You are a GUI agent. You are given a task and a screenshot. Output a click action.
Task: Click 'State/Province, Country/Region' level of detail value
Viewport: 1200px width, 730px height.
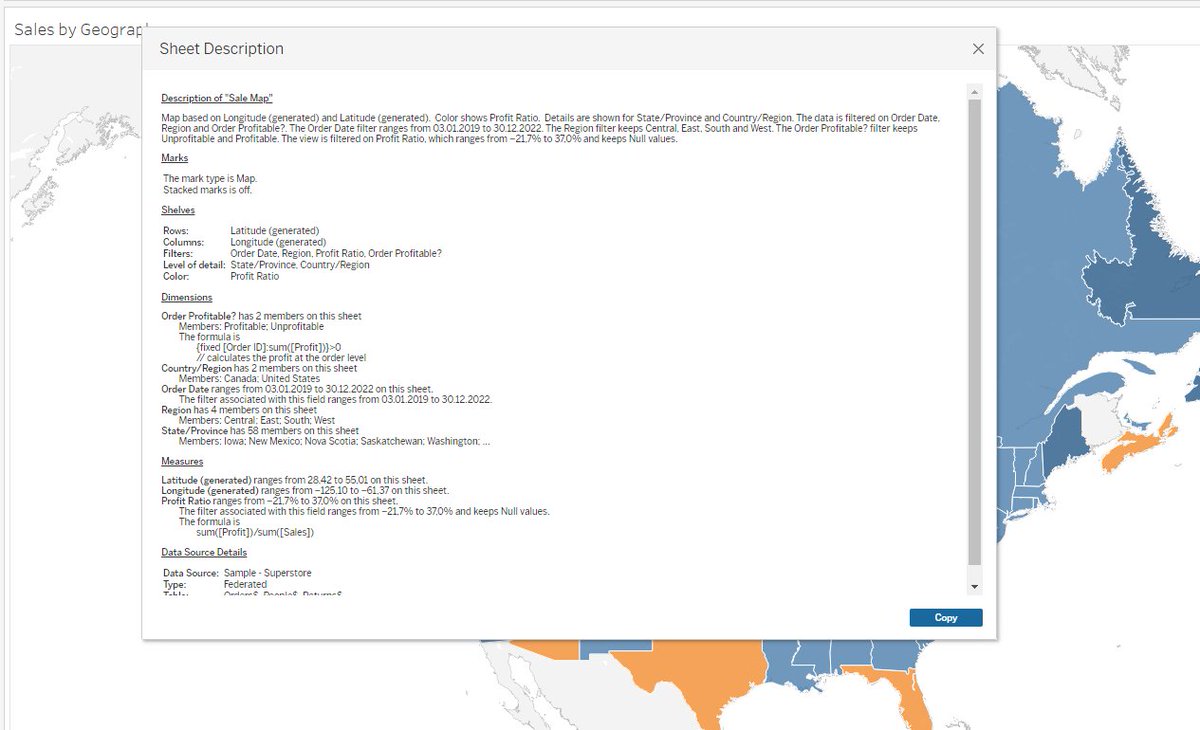(x=300, y=265)
